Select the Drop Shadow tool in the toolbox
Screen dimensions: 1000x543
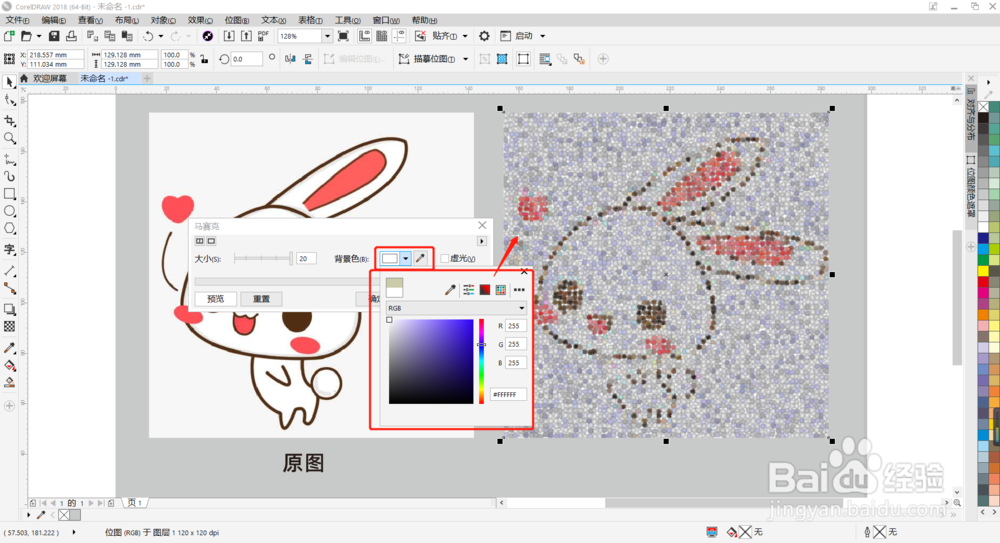click(10, 309)
